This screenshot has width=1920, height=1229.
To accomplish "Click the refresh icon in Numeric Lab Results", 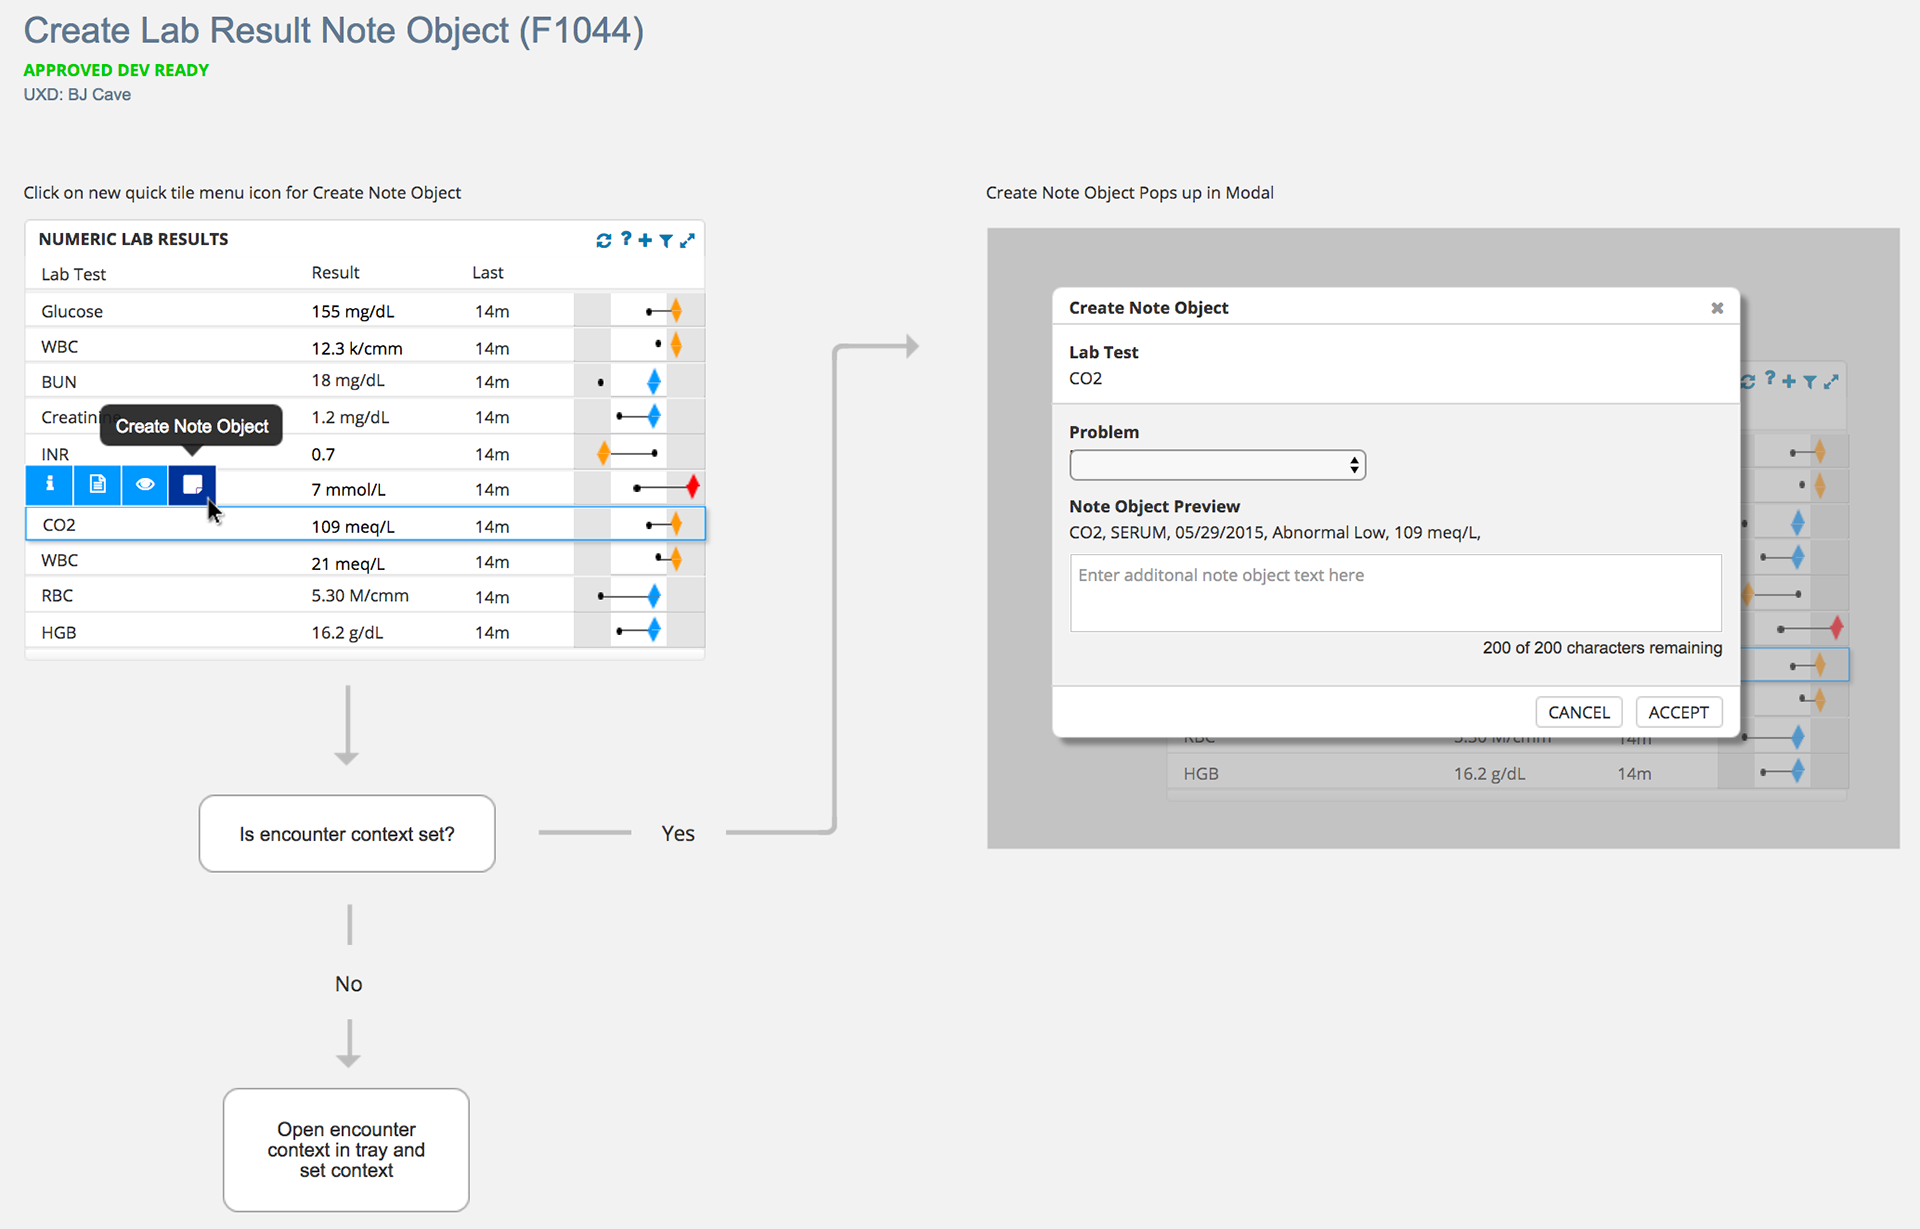I will pyautogui.click(x=603, y=240).
